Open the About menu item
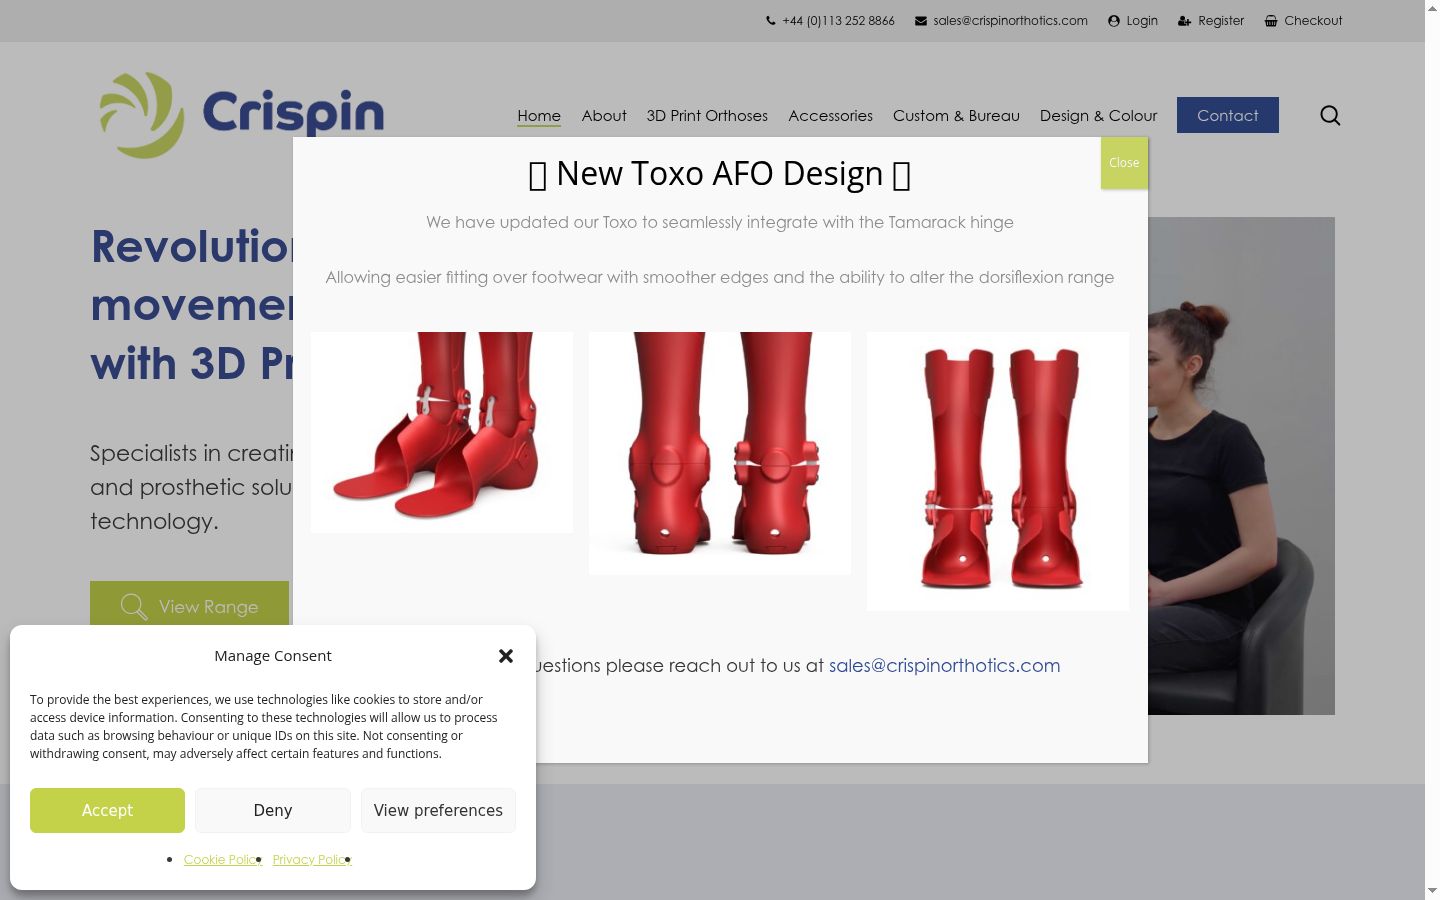This screenshot has width=1440, height=900. tap(604, 116)
